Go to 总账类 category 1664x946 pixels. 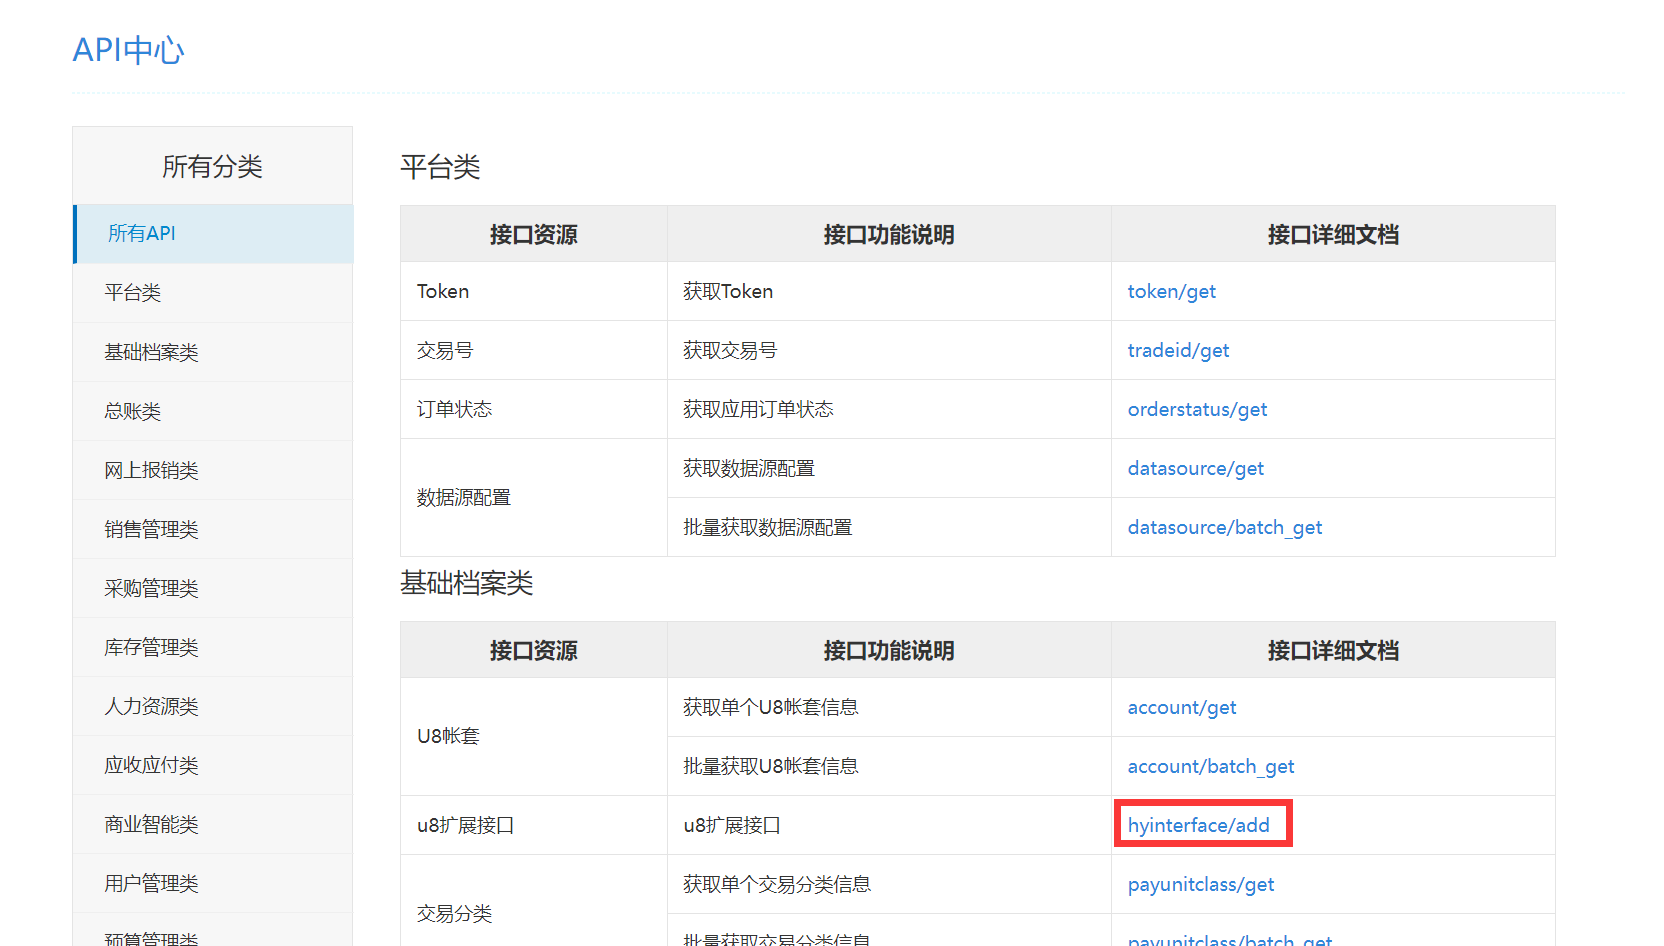click(133, 411)
